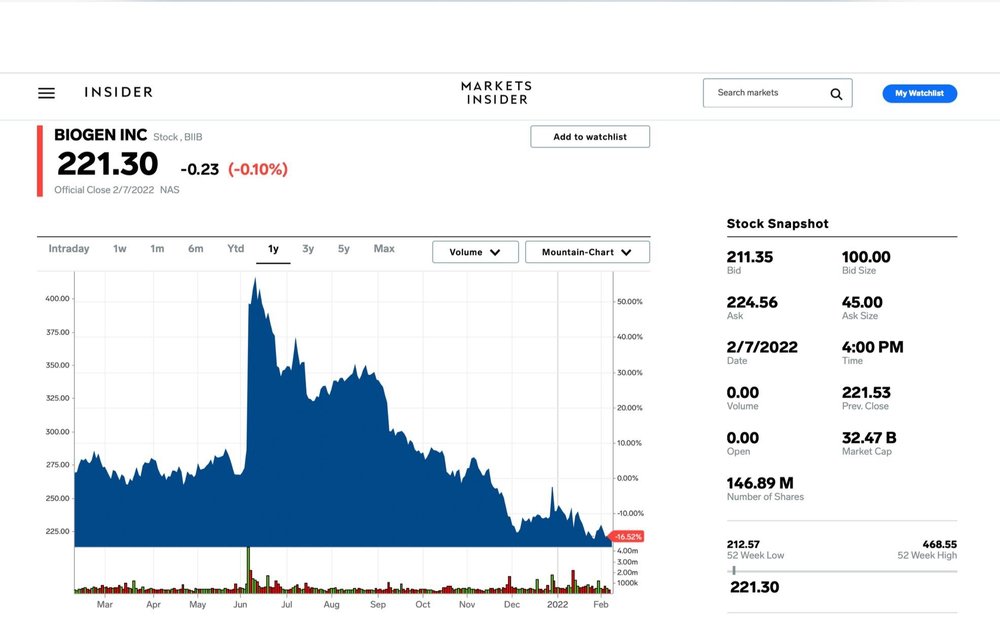Click the tallest June volume bar
The height and width of the screenshot is (625, 1000).
click(248, 570)
